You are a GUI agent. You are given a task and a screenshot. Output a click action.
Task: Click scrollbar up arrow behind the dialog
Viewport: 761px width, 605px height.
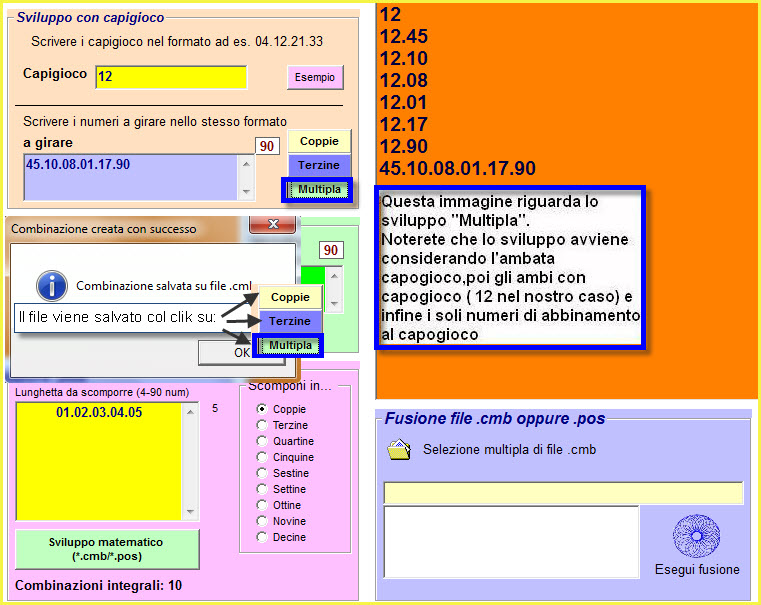click(334, 276)
